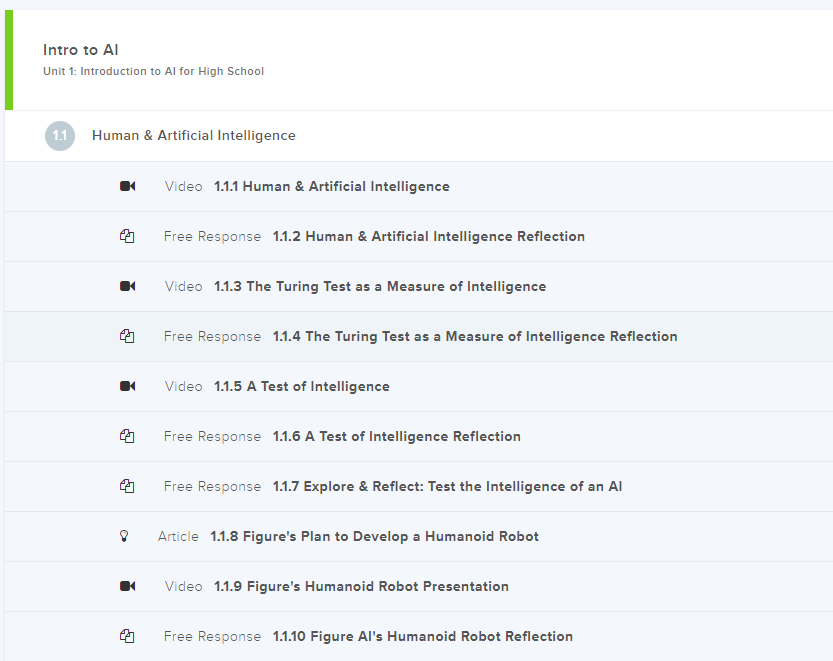
Task: Collapse the 1.1 Human & Artificial Intelligence section
Action: (x=193, y=135)
